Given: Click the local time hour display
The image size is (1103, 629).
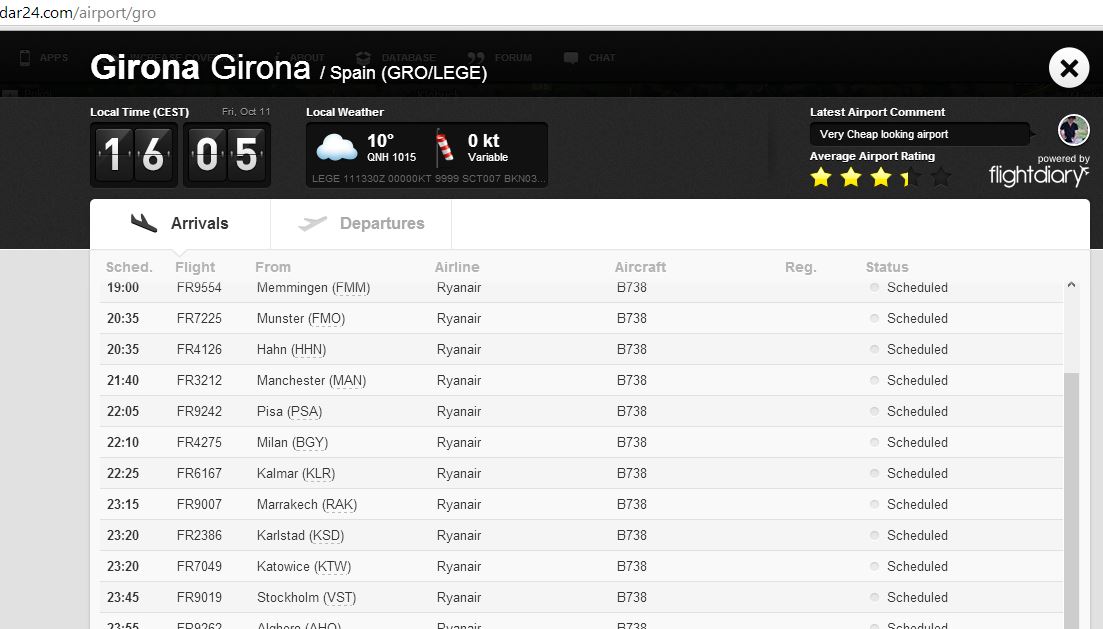Looking at the screenshot, I should (134, 154).
